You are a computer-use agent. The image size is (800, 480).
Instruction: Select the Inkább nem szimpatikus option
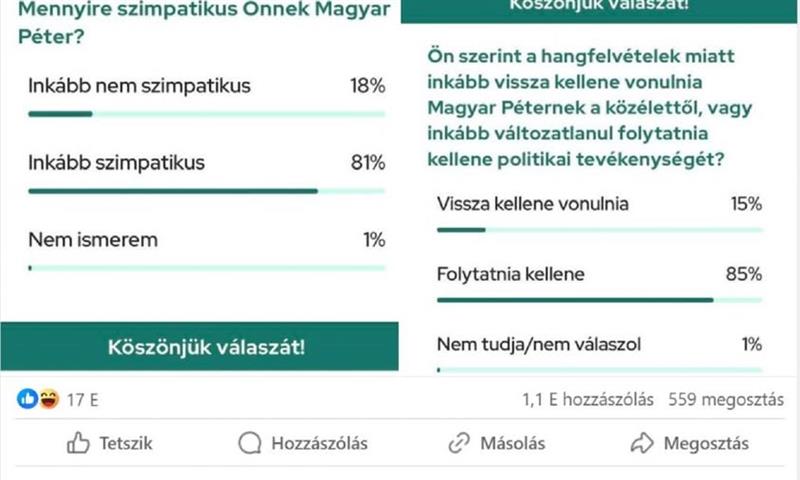click(139, 86)
